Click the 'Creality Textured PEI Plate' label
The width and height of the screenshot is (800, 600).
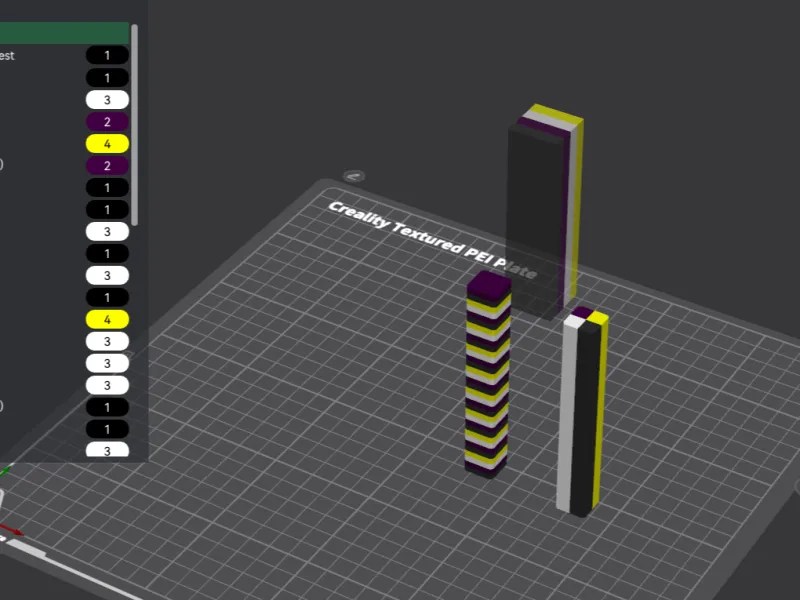pos(432,239)
